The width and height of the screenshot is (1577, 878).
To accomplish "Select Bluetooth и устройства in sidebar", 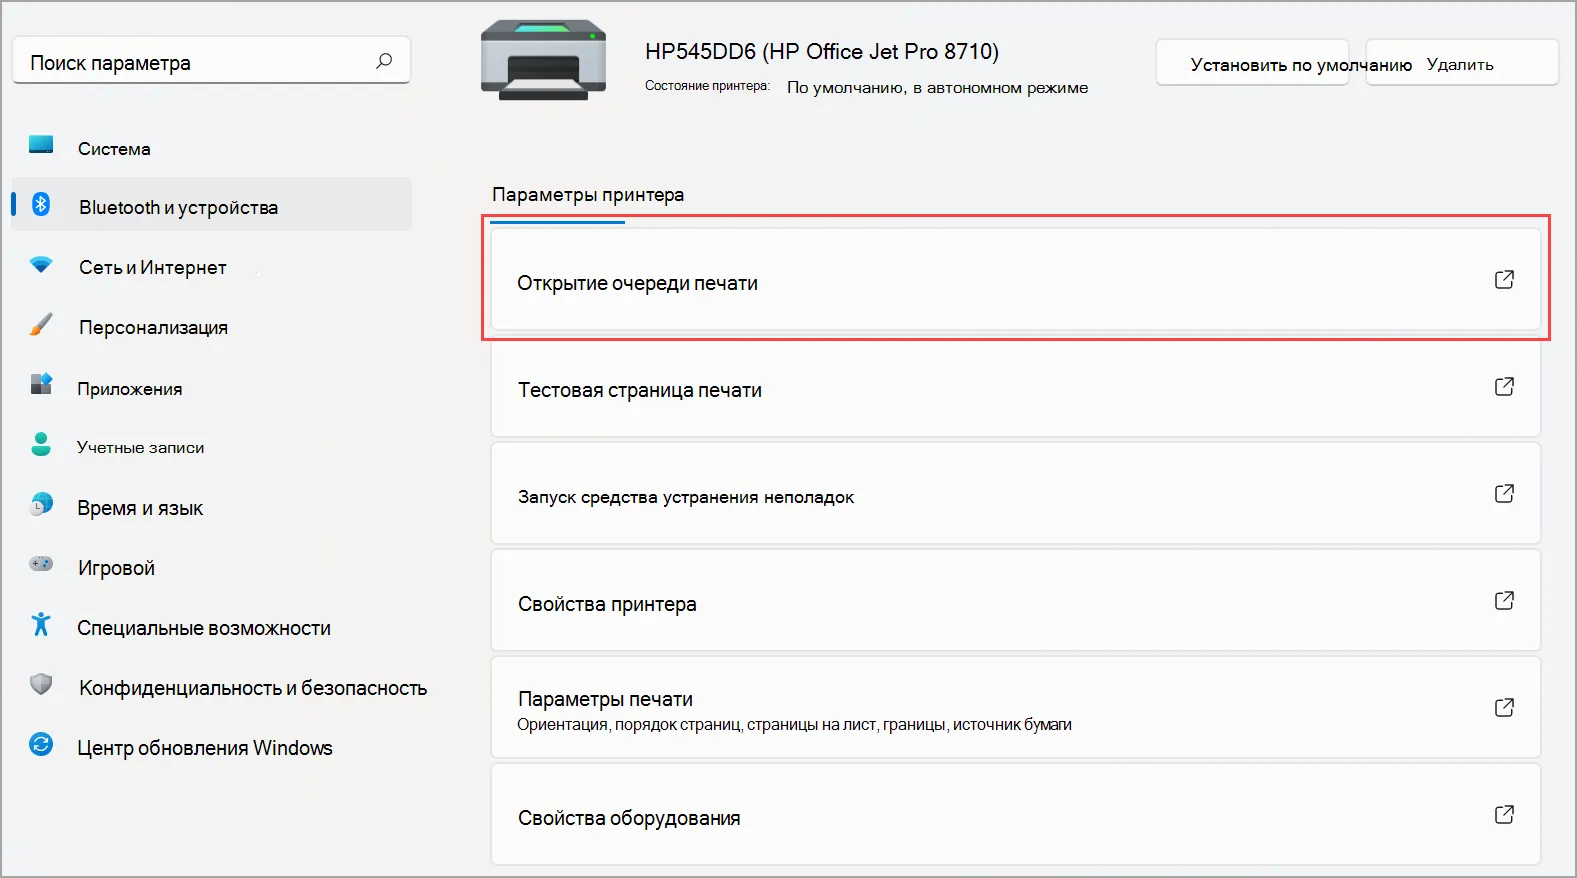I will pos(211,205).
